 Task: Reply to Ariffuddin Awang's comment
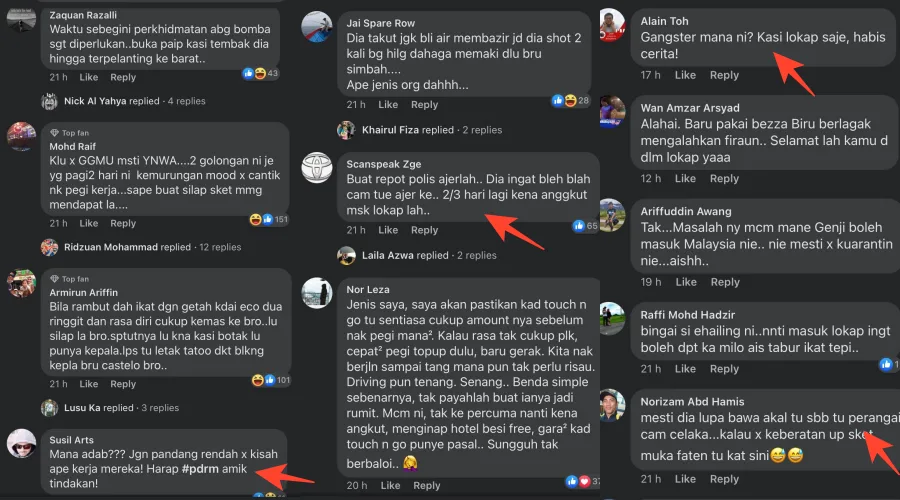[x=725, y=282]
